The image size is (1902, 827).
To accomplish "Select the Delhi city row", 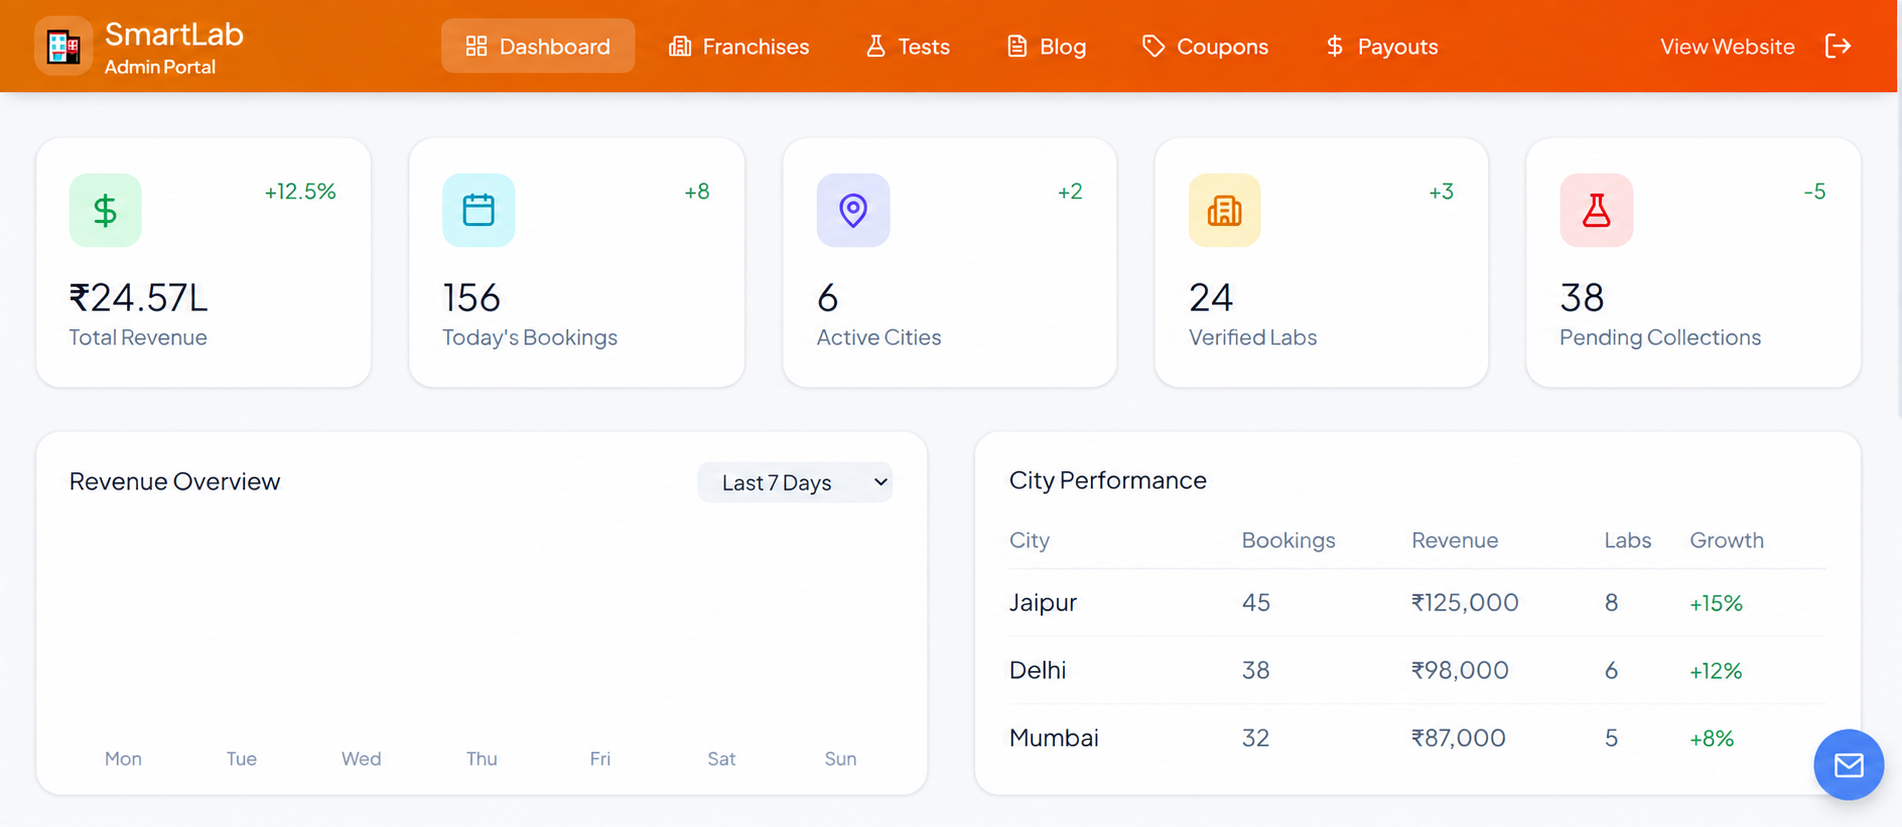I will (1417, 670).
